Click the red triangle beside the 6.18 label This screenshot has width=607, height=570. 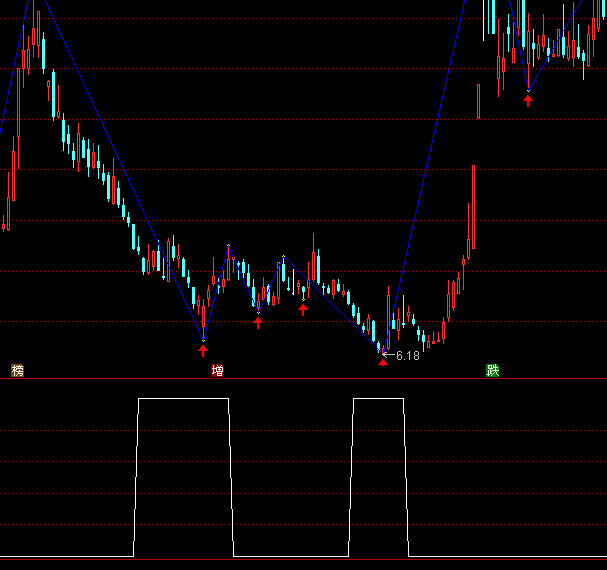point(382,361)
